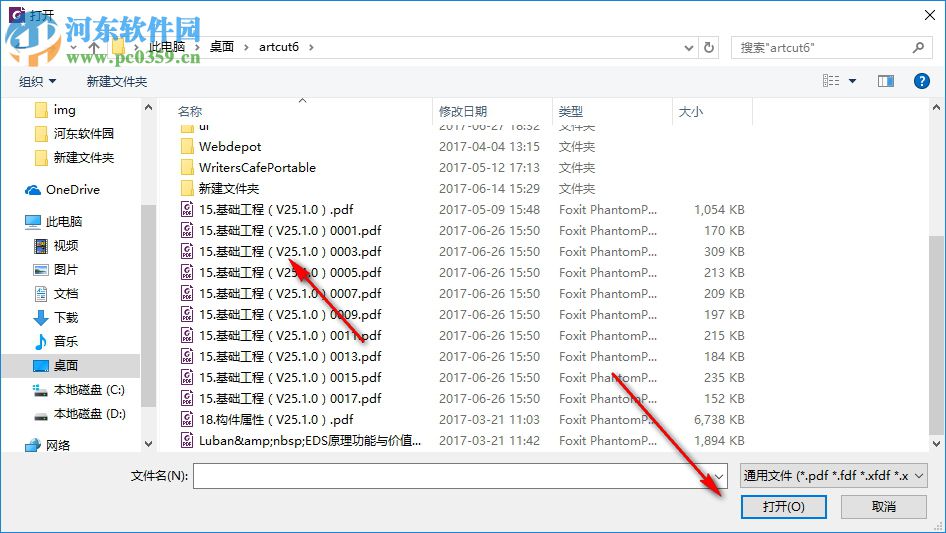Screen dimensions: 946x533
Task: Select 15.基础工程 (V25.1.0) 0013.pdf
Action: tap(290, 357)
